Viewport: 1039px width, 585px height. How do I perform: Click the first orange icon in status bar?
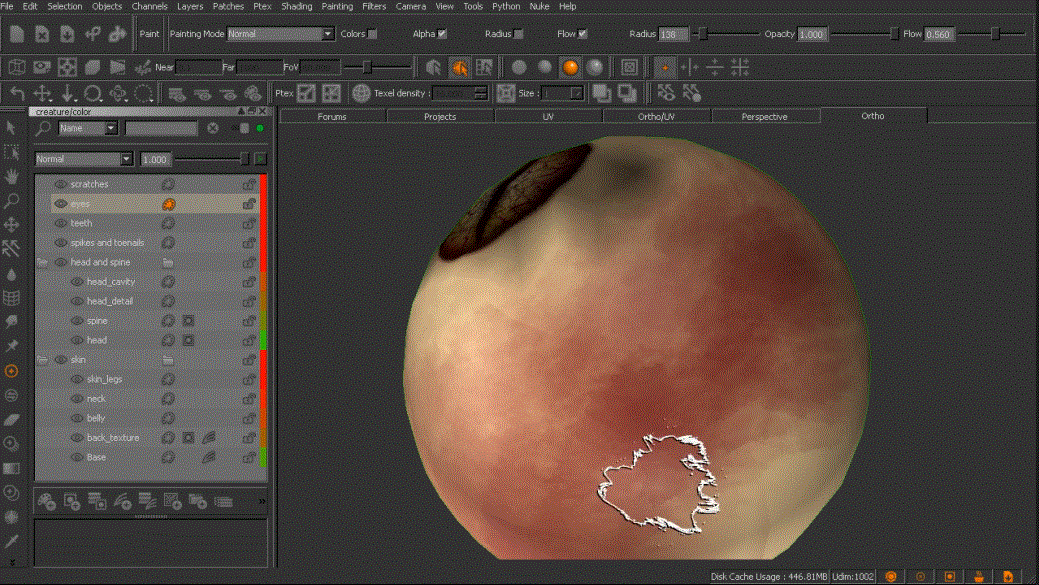(x=891, y=576)
